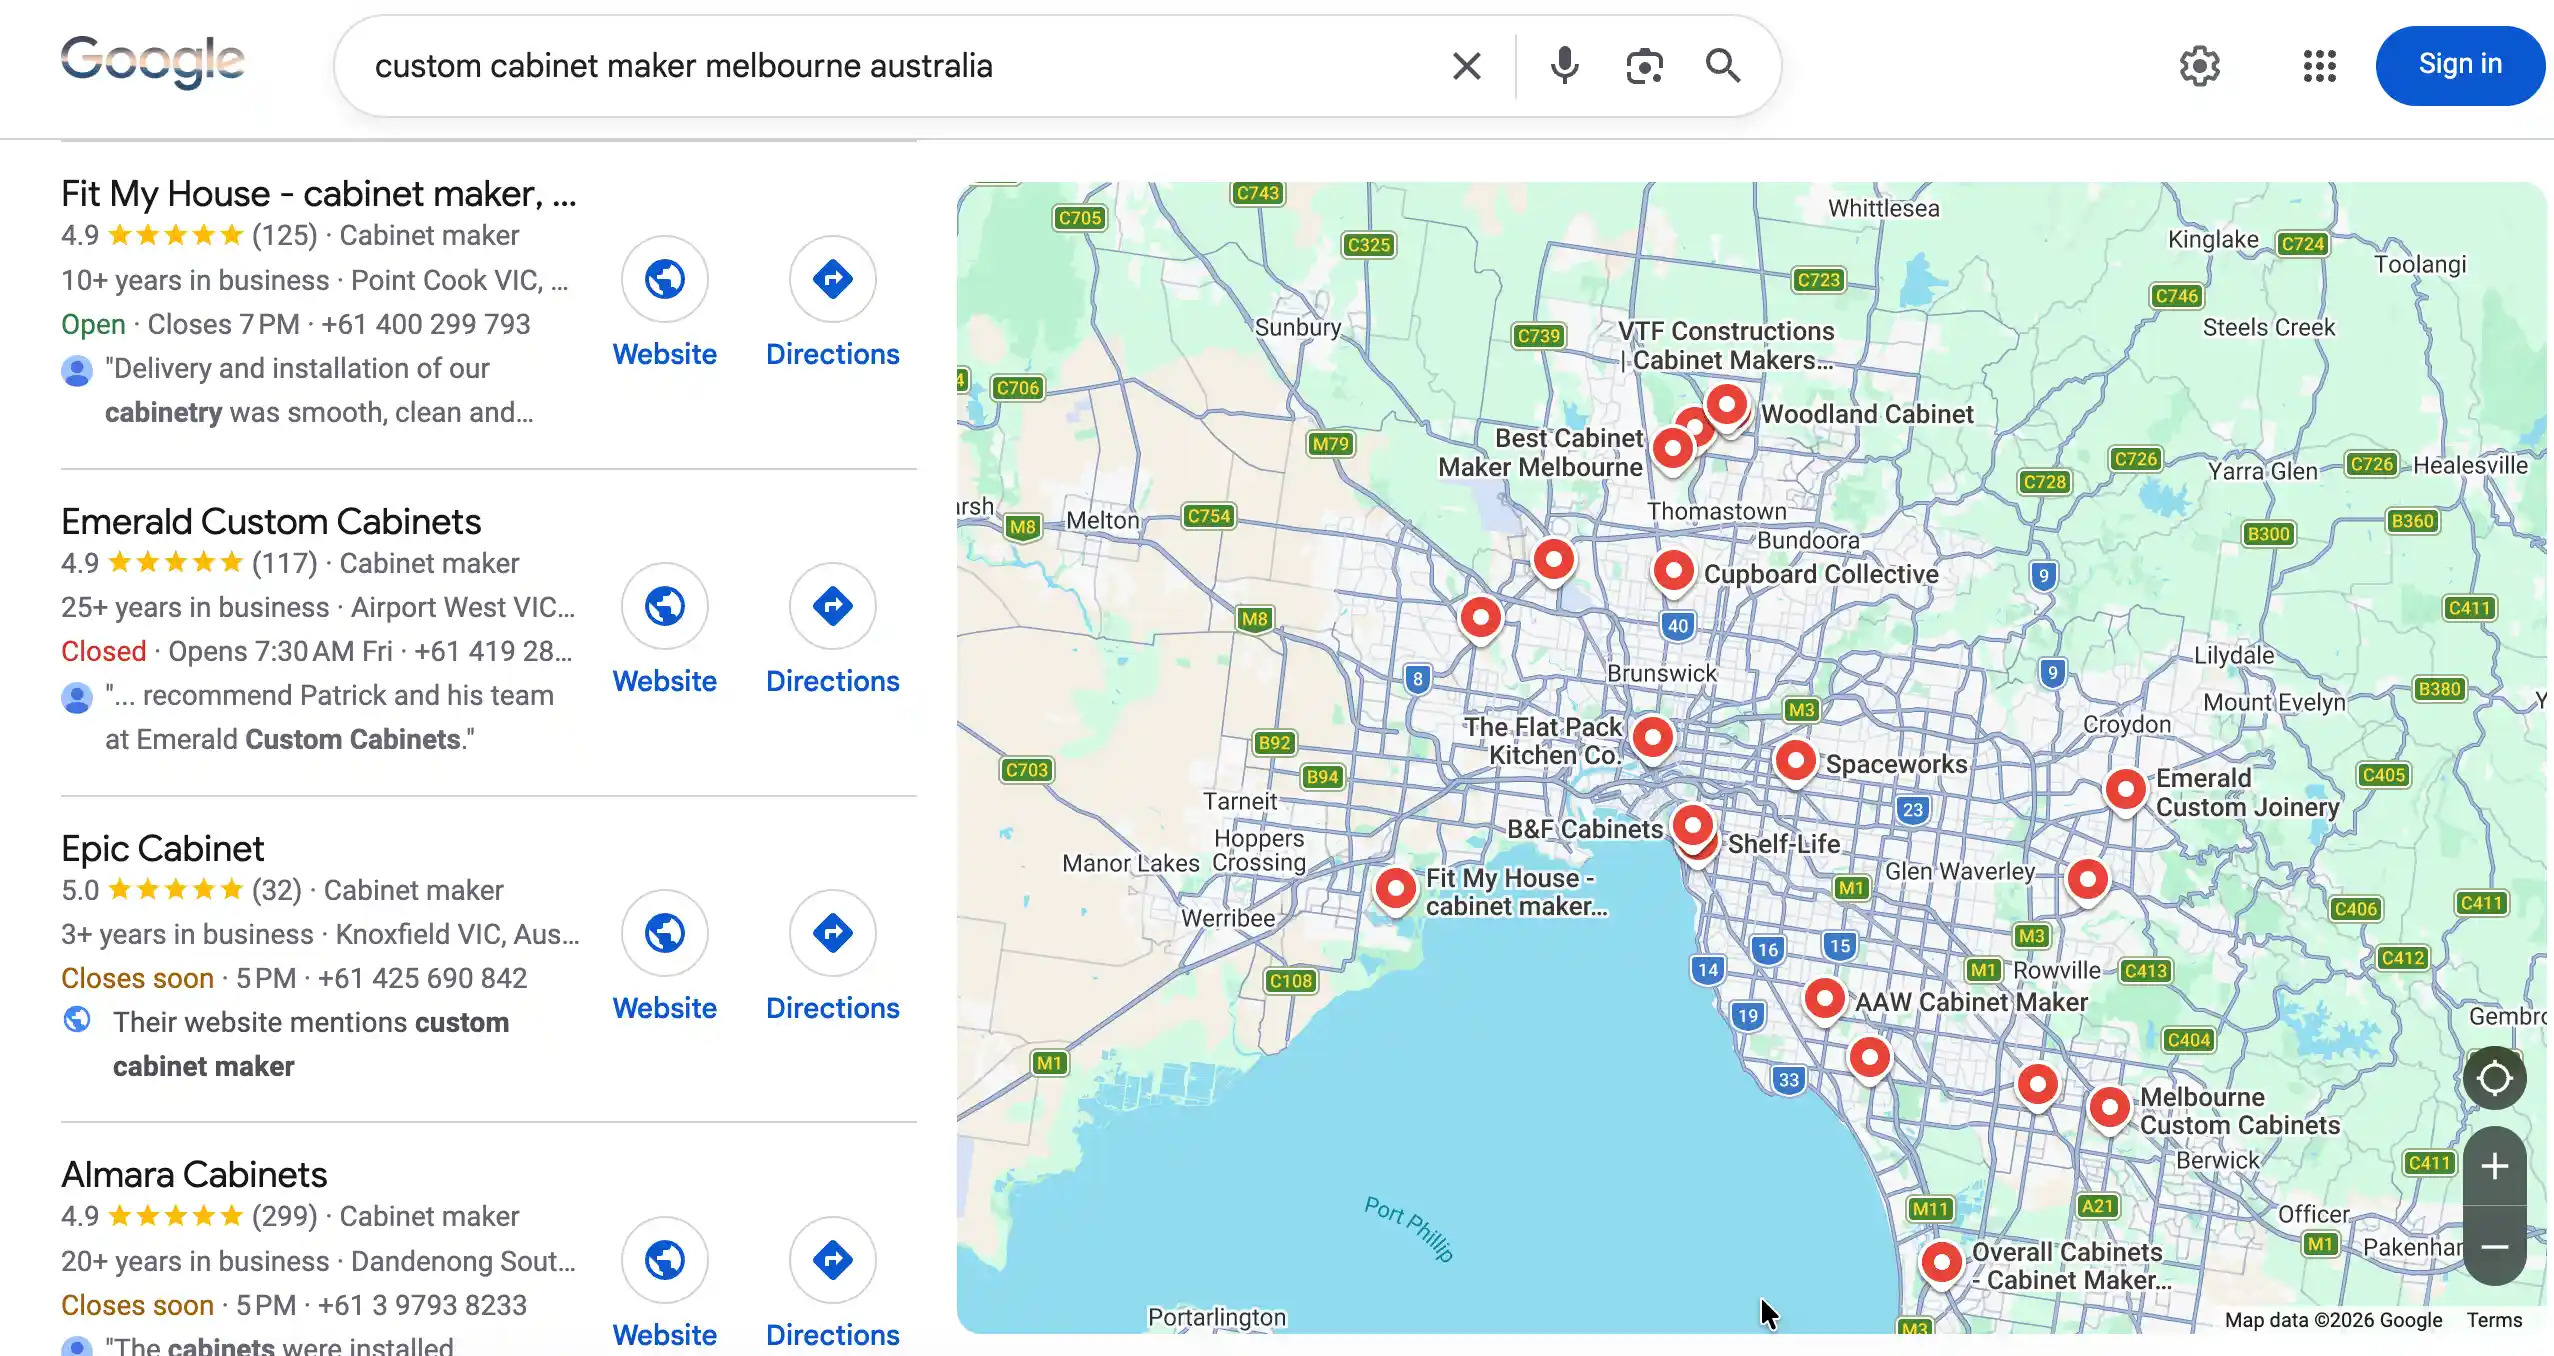Click Fit My House phone number +61 400 299 793
The width and height of the screenshot is (2554, 1356).
tap(426, 324)
